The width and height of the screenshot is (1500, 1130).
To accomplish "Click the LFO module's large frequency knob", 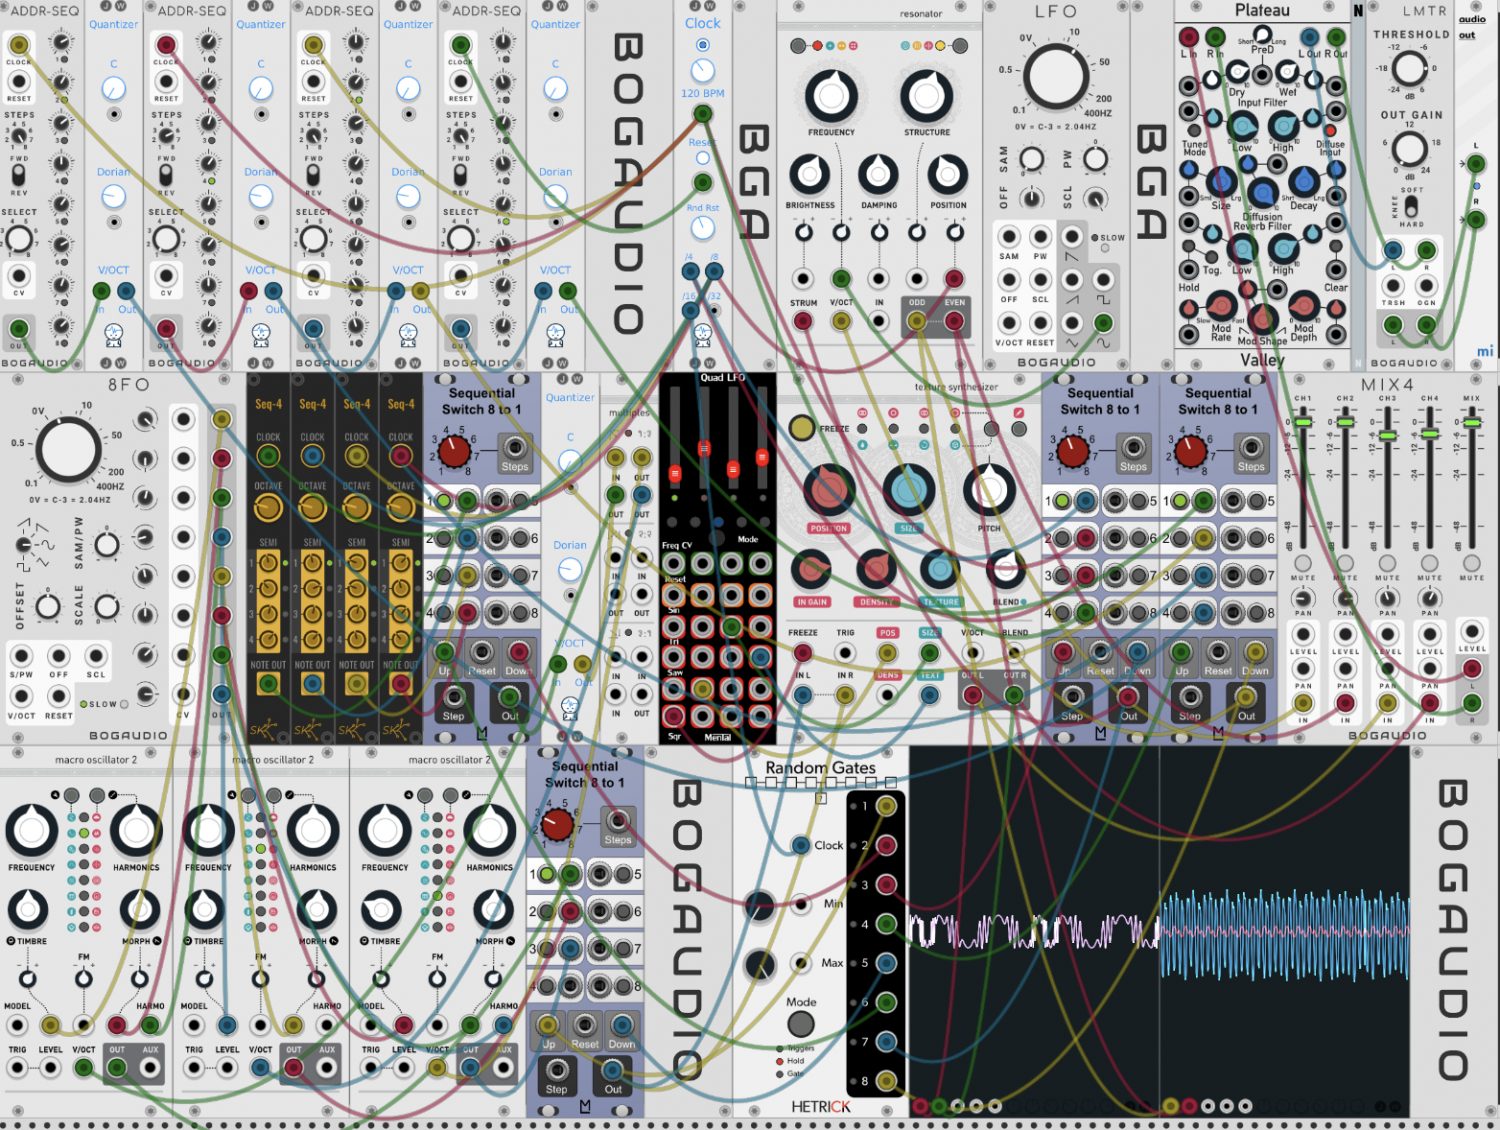I will coord(1055,76).
